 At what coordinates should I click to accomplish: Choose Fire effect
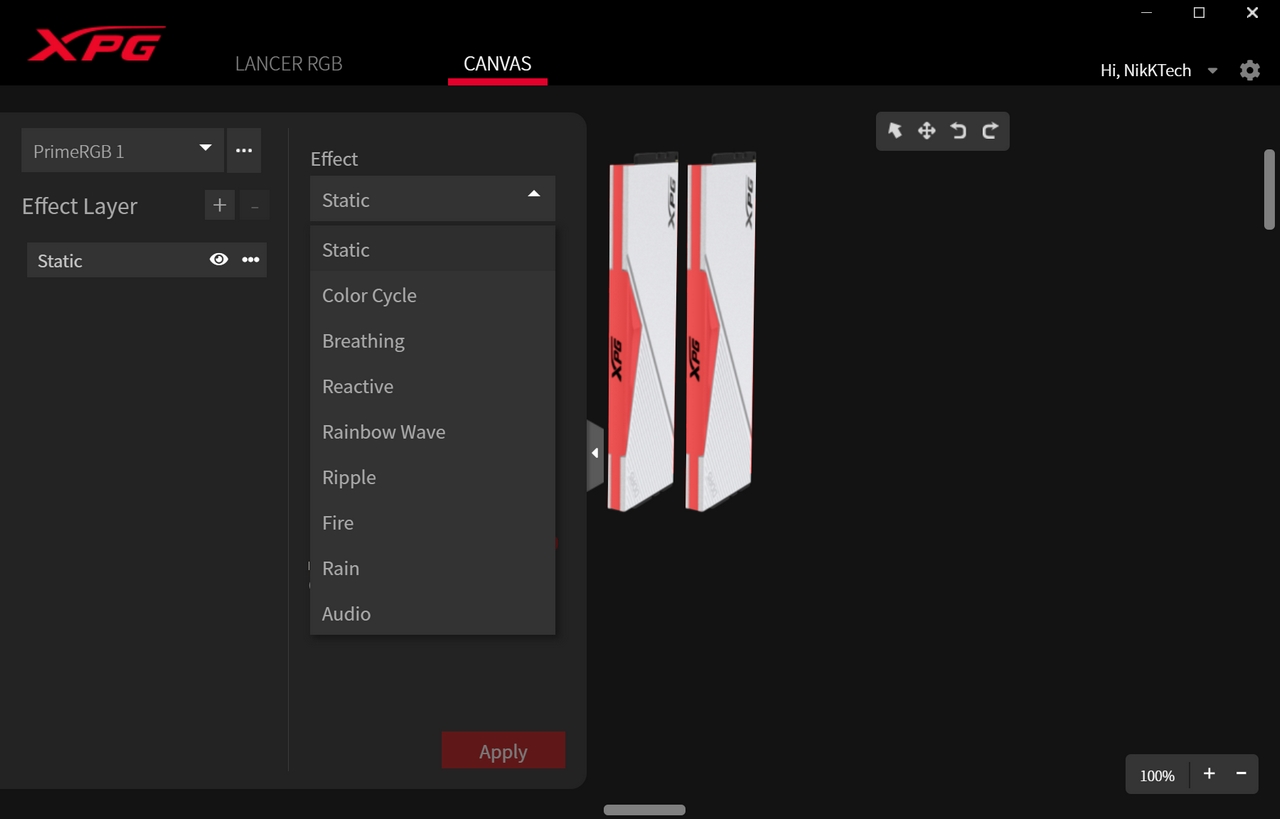(x=432, y=523)
